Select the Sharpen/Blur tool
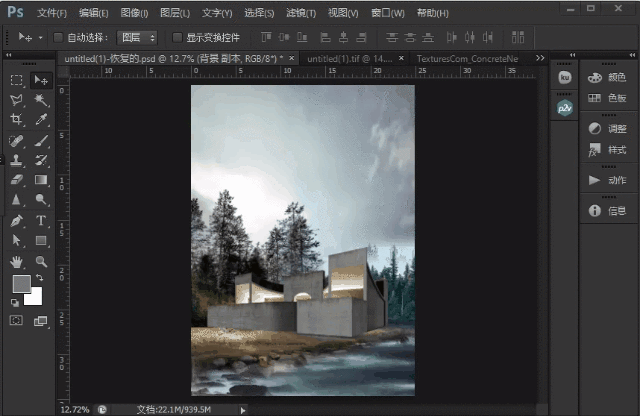This screenshot has width=640, height=416. point(17,200)
